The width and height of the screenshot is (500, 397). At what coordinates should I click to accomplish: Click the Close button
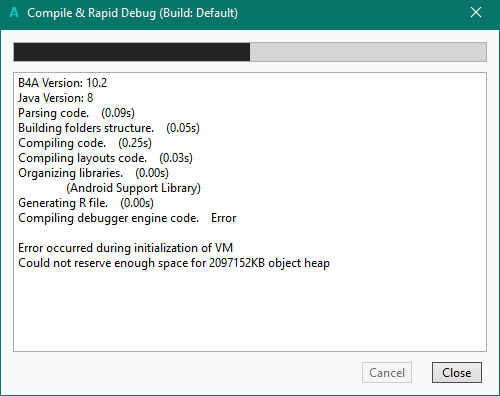457,372
